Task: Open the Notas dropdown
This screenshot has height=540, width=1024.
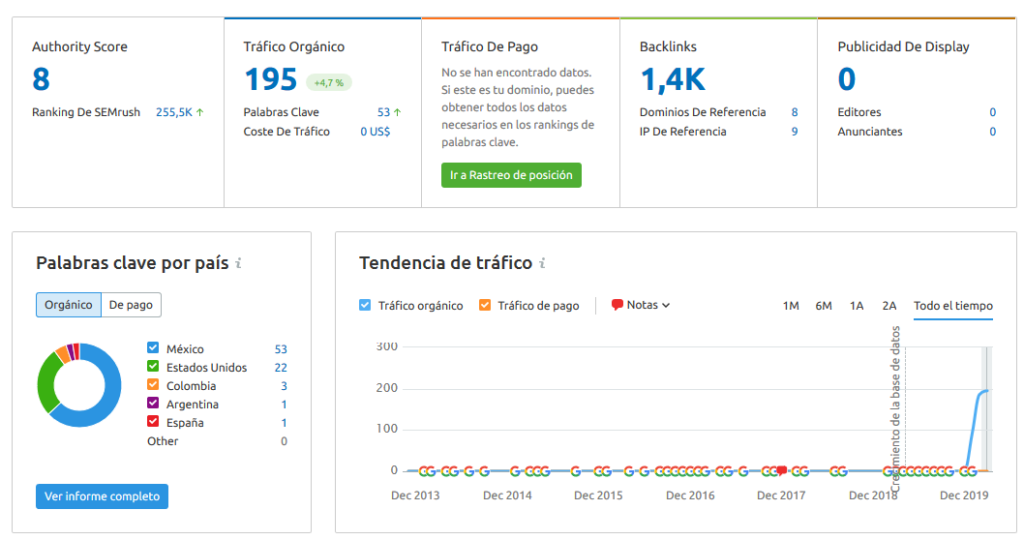Action: [641, 305]
